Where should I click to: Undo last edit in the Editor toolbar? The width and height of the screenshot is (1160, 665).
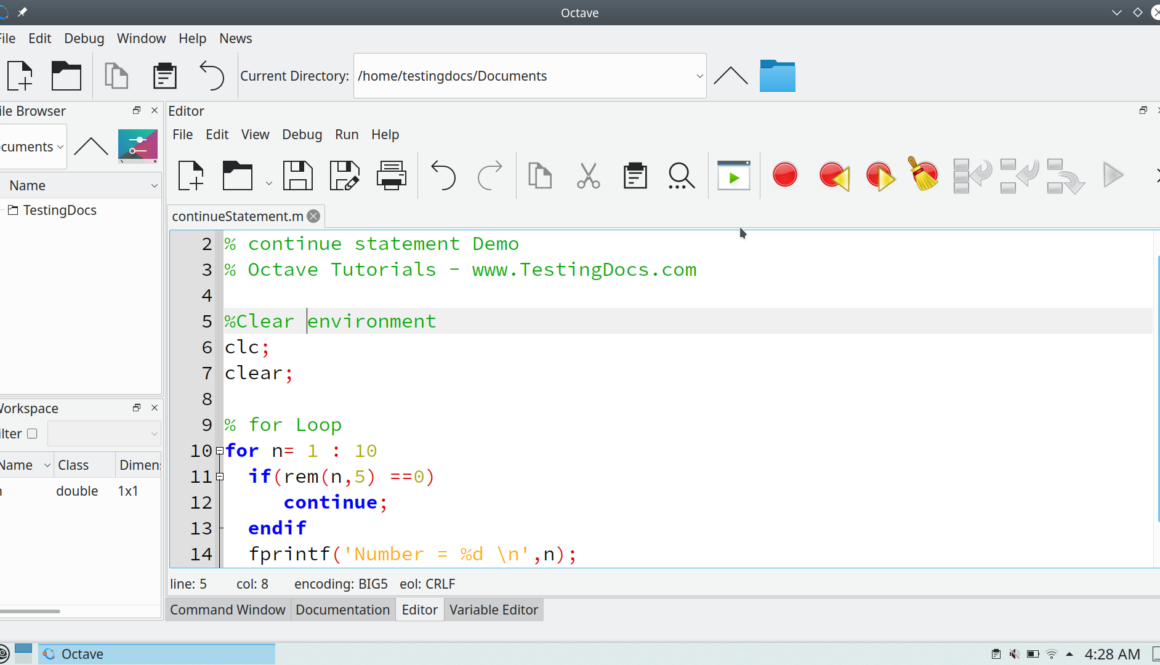pos(443,176)
